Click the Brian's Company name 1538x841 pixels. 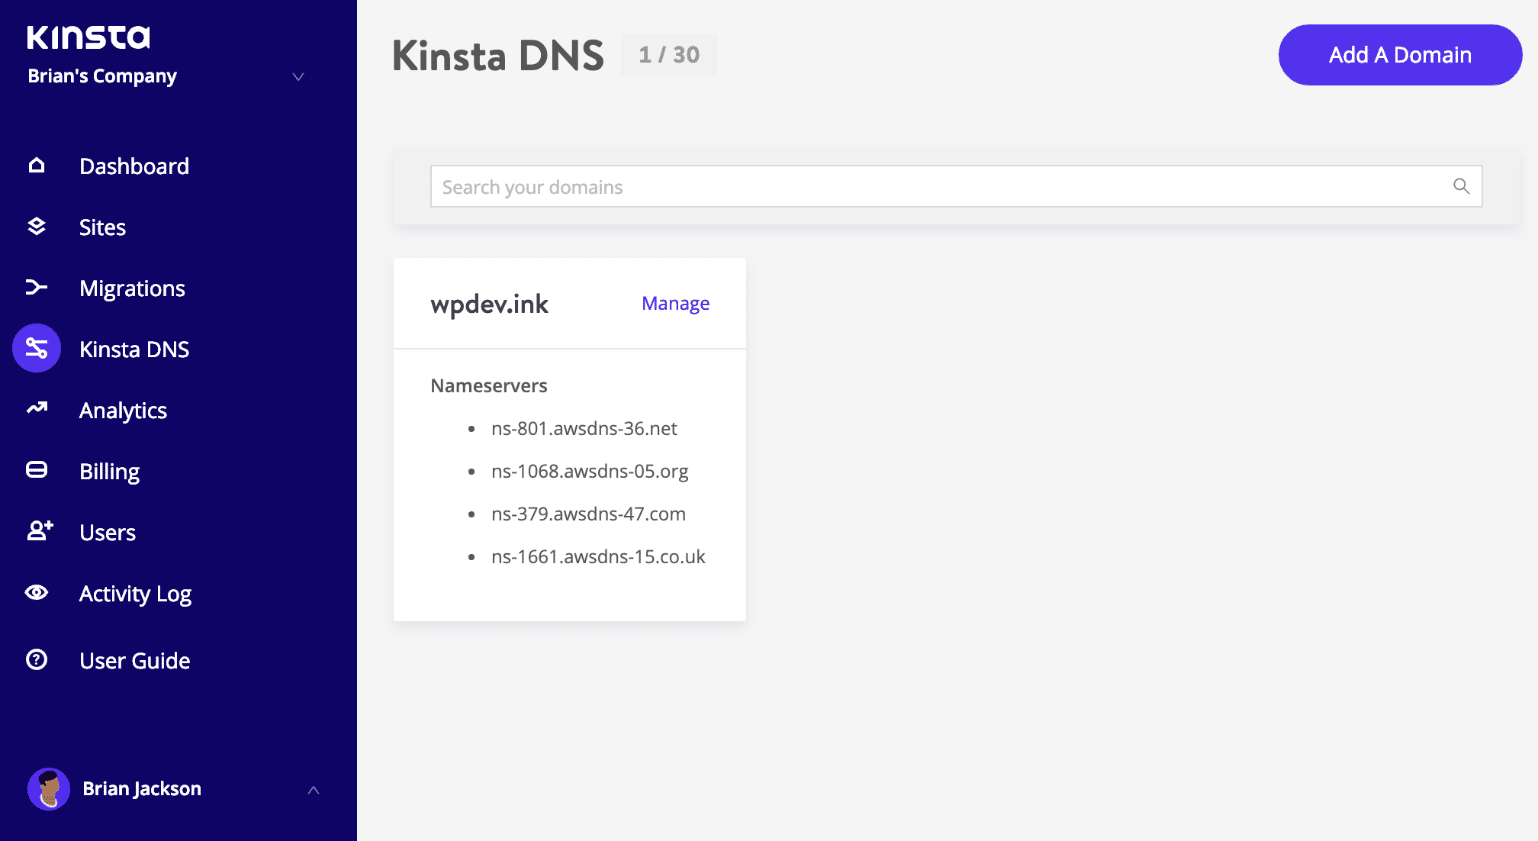pos(102,76)
